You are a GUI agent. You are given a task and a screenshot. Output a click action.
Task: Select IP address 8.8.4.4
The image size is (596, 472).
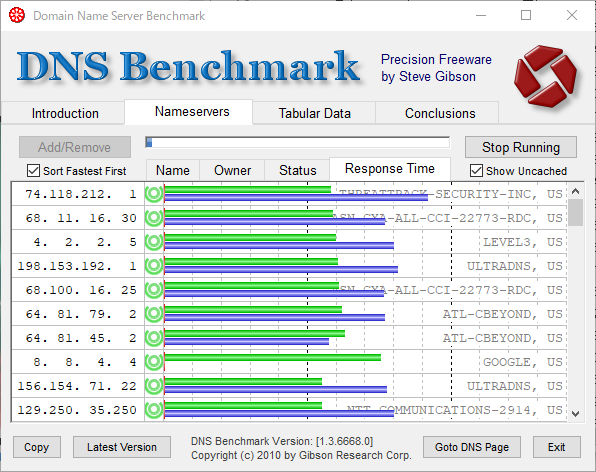(x=84, y=362)
